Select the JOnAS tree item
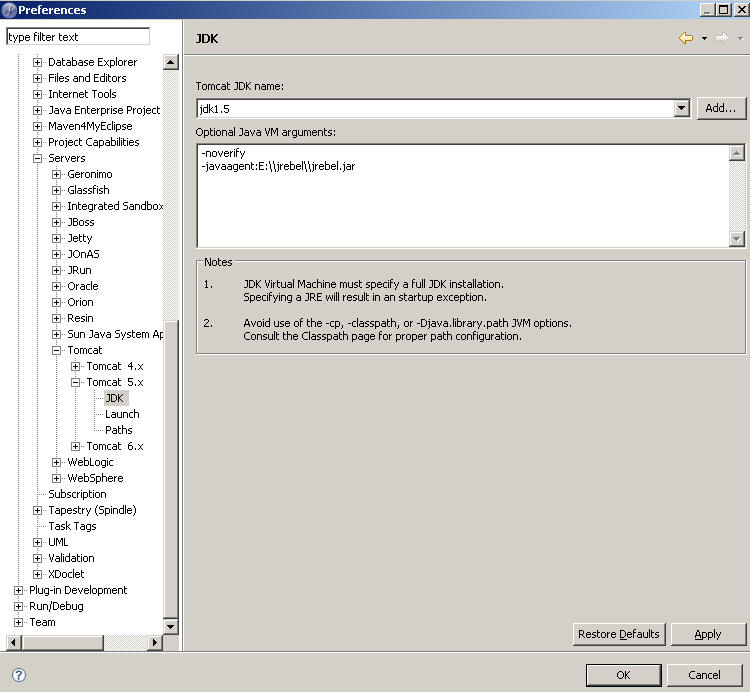 click(83, 254)
